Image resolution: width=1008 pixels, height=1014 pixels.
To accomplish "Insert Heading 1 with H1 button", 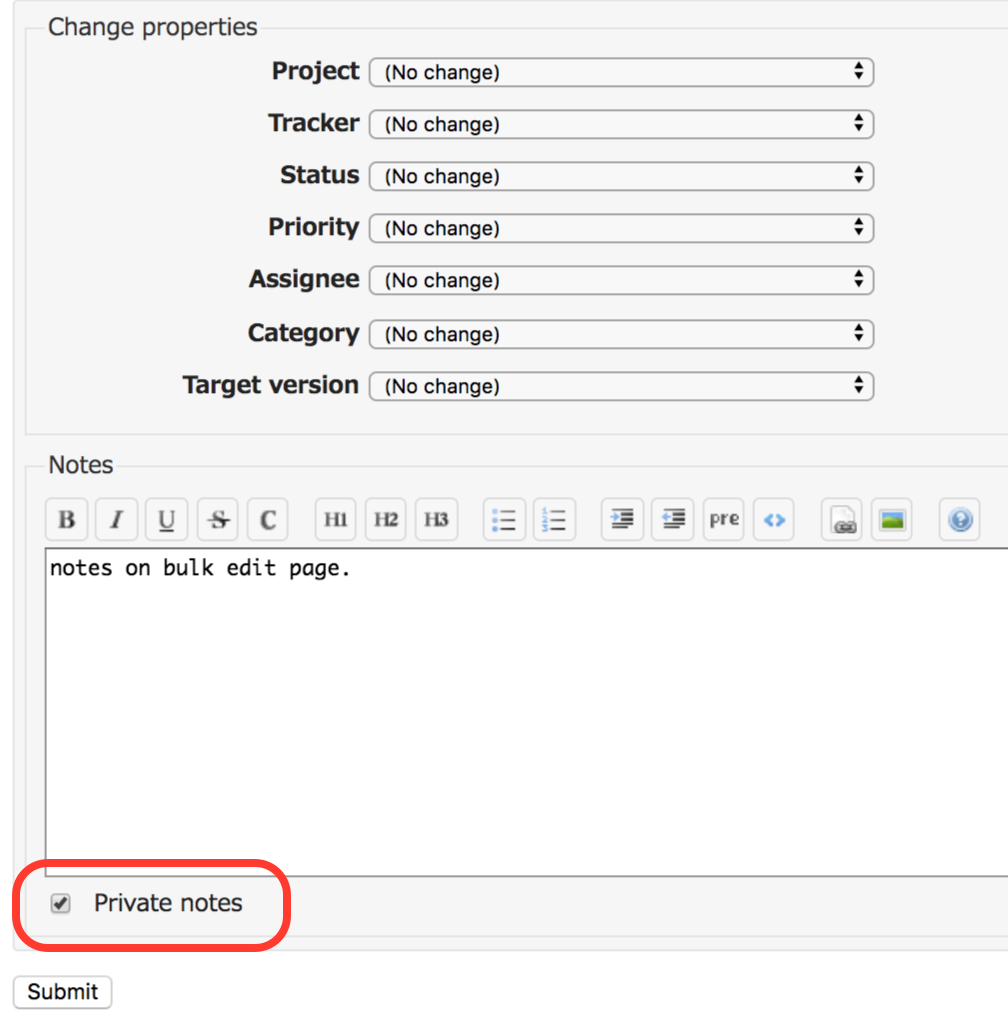I will tap(336, 519).
